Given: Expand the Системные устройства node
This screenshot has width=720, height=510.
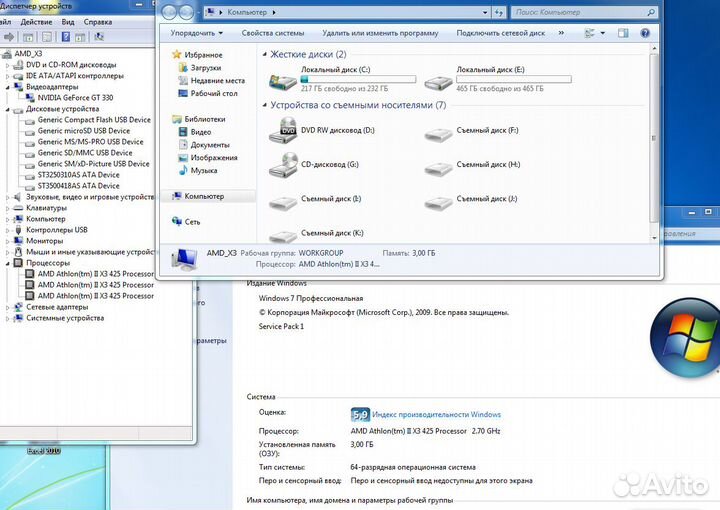Looking at the screenshot, I should [x=7, y=319].
